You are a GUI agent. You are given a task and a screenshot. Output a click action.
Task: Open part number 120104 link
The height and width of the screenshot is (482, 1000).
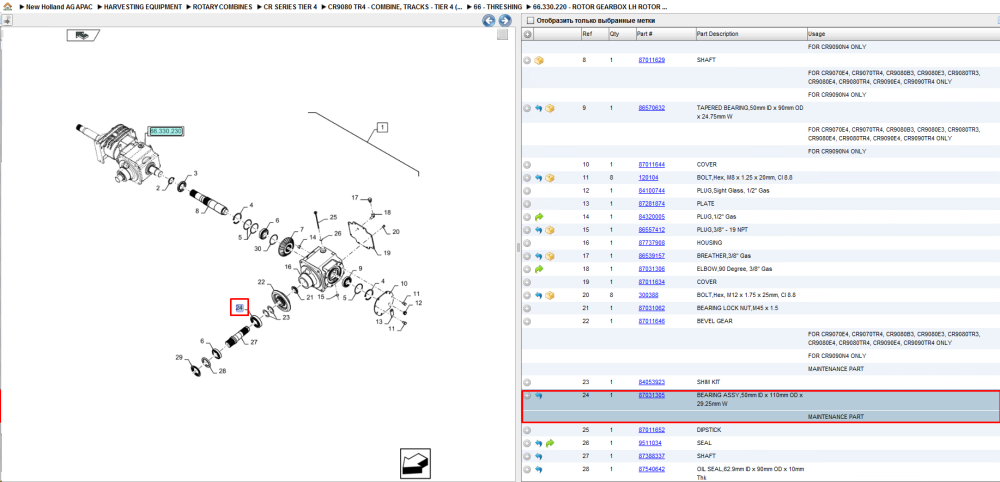click(x=648, y=178)
